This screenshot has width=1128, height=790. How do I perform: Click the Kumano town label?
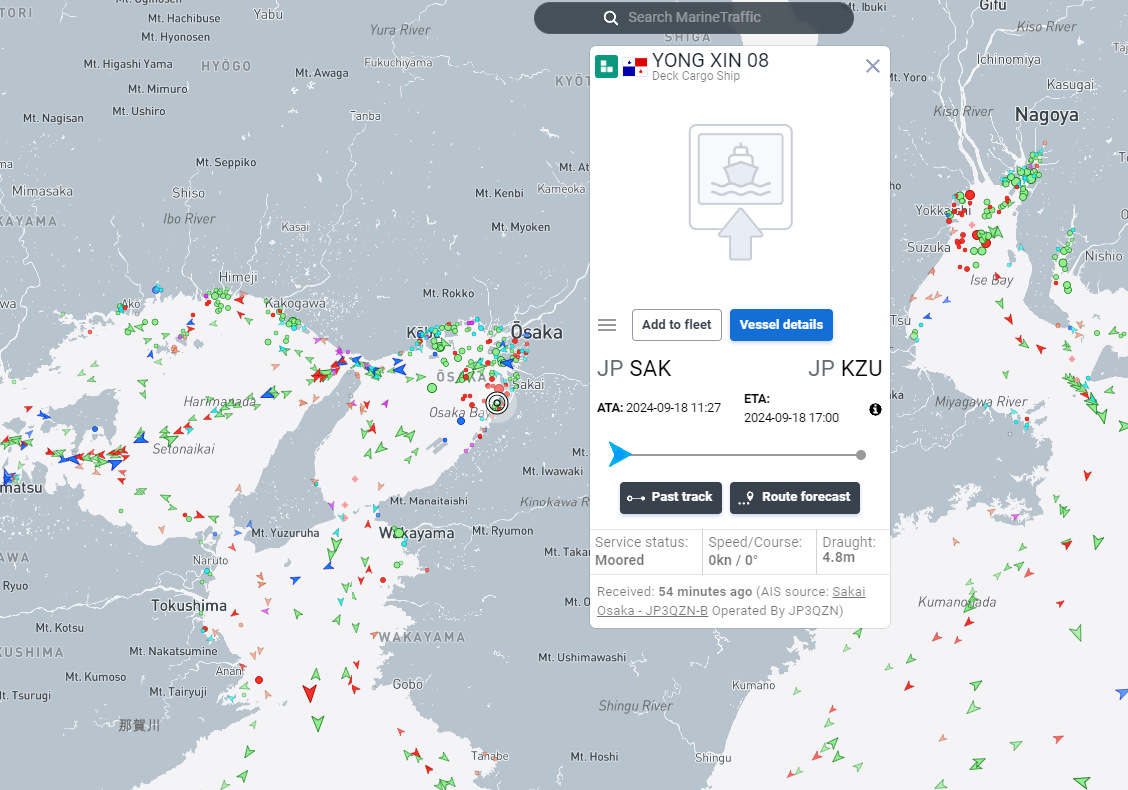click(x=753, y=685)
